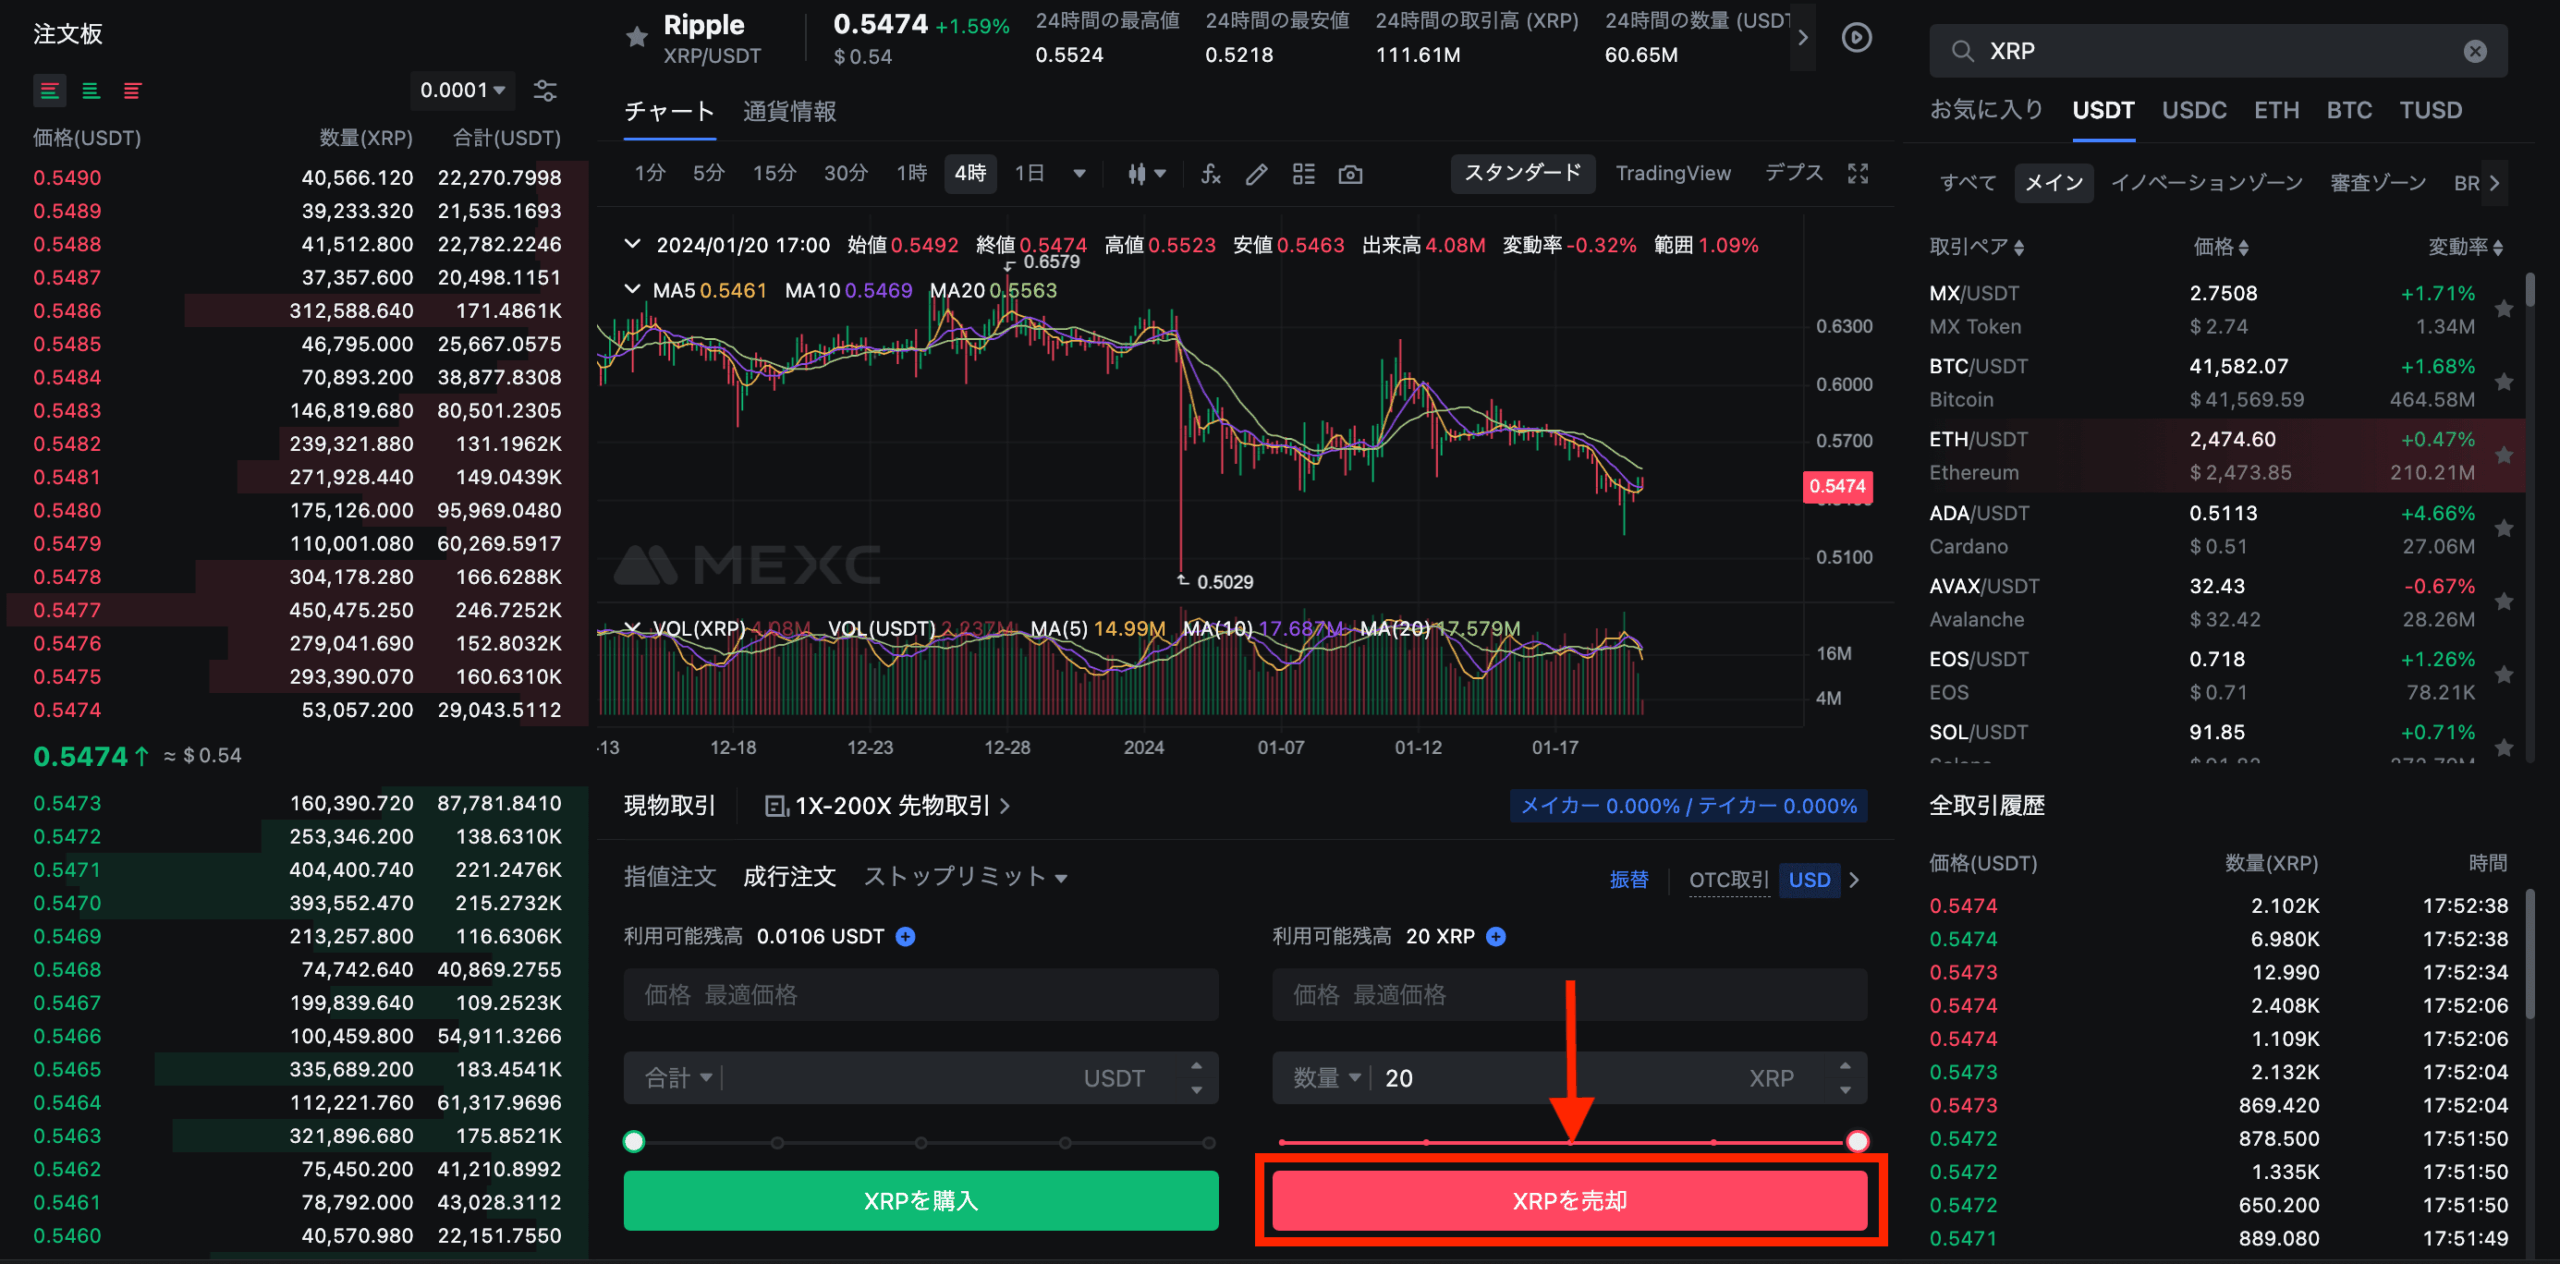Click the 振替 transfer link
Viewport: 2560px width, 1264px height.
click(1629, 880)
